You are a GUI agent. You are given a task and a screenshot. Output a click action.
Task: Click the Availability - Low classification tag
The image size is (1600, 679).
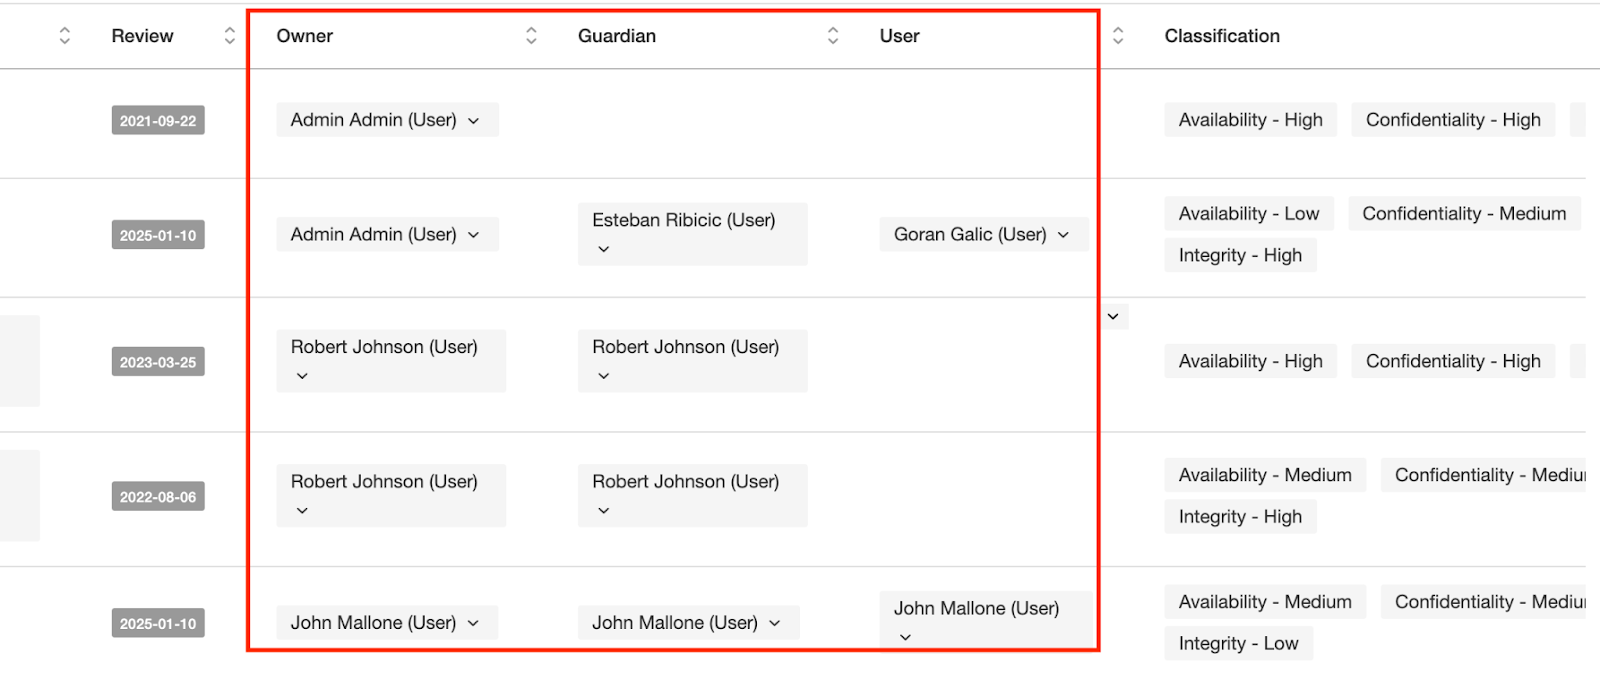coord(1249,214)
